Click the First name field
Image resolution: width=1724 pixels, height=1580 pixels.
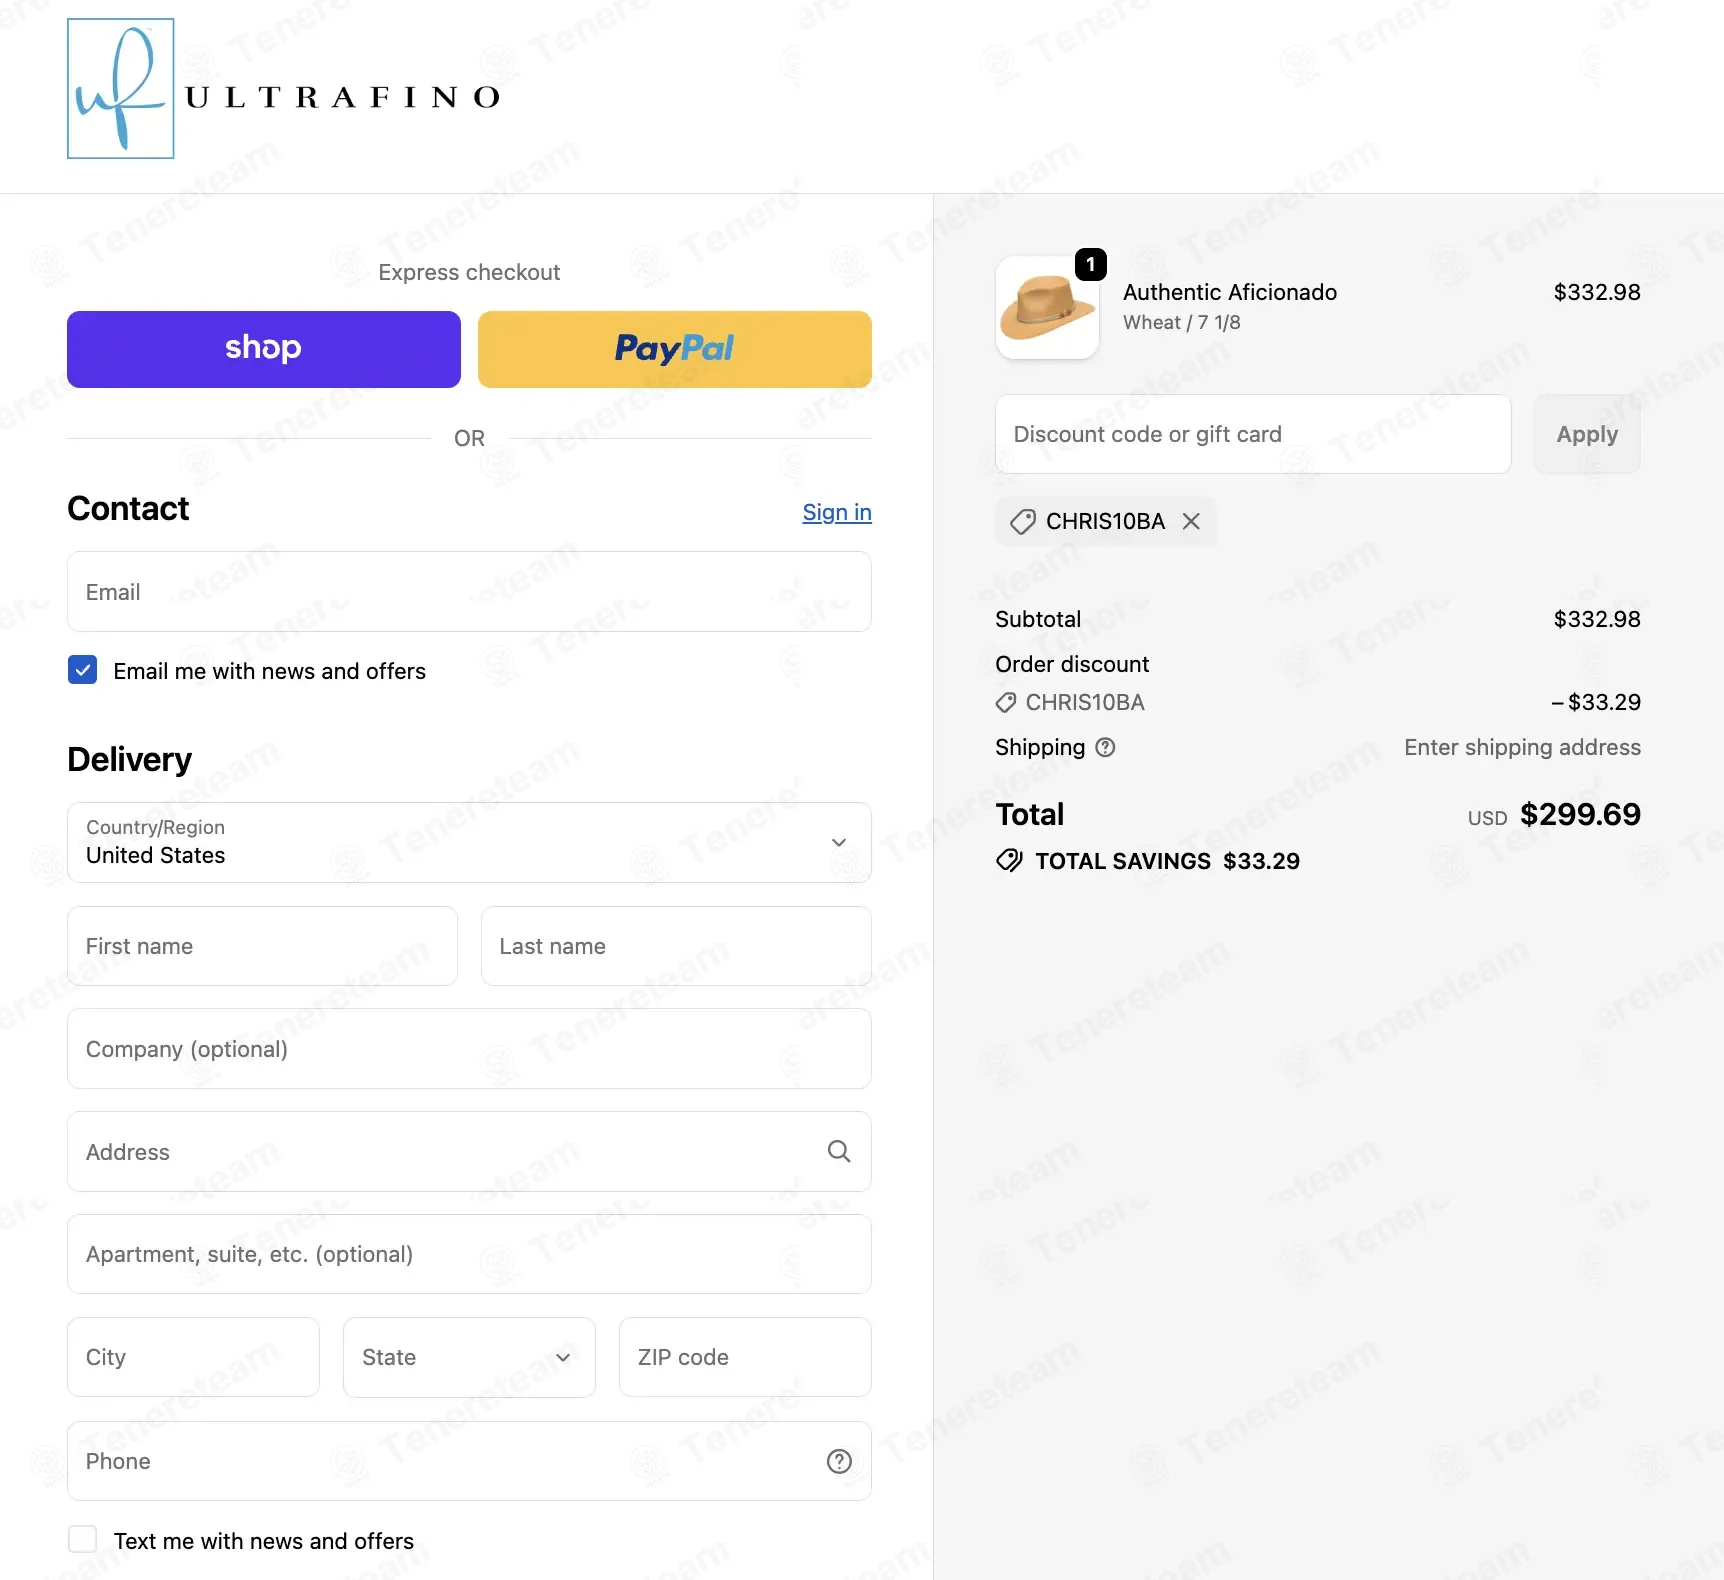pyautogui.click(x=262, y=946)
